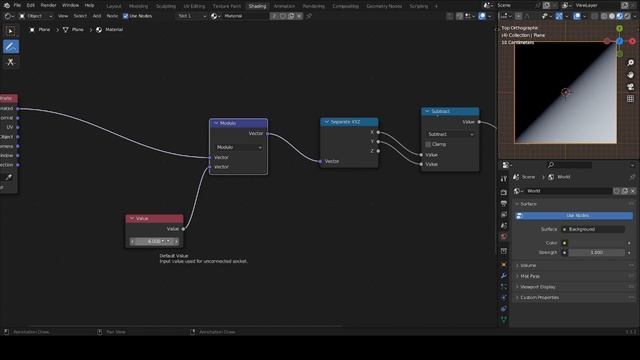Image resolution: width=640 pixels, height=360 pixels.
Task: Click Plane object breadcrumb in node editor
Action: pos(40,30)
